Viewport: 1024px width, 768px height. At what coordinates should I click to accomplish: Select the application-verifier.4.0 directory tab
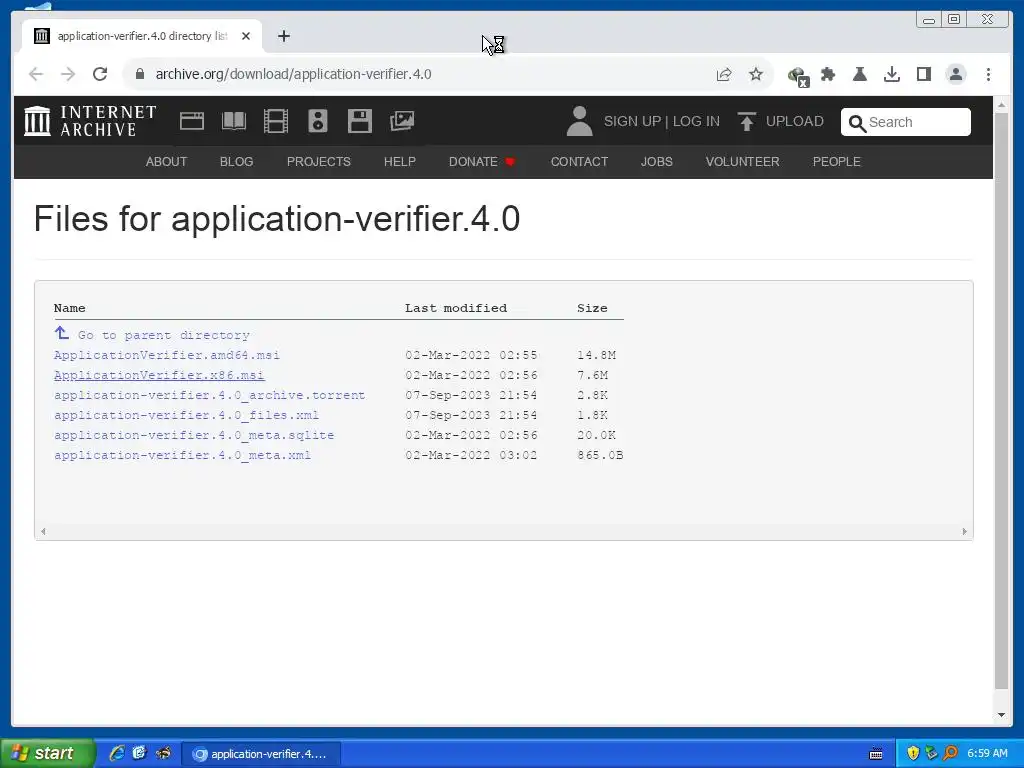click(142, 36)
